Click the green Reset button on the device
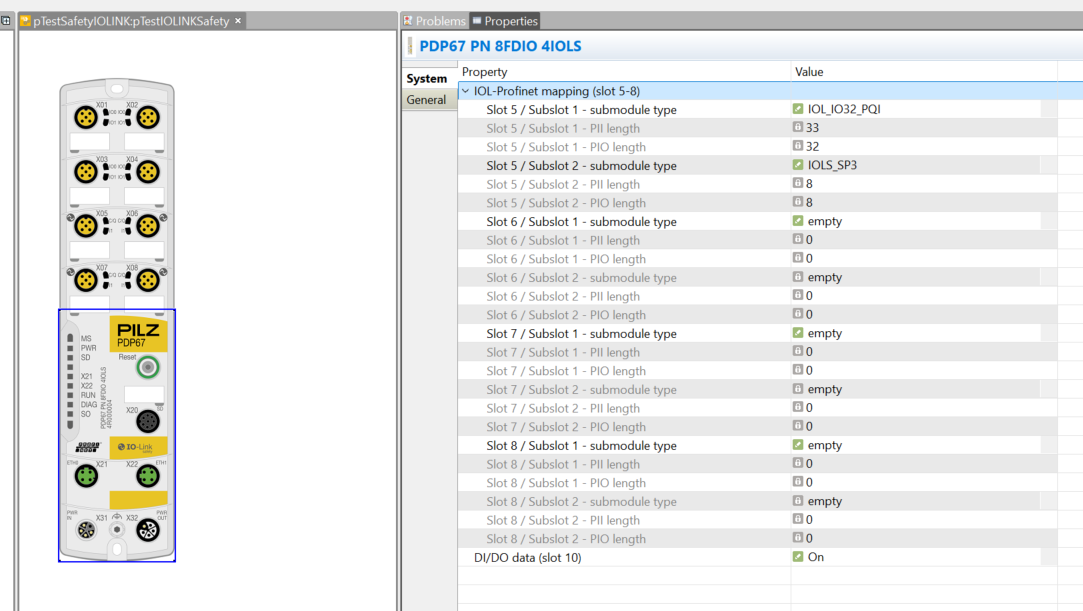Screen dimensions: 1083x611 (147, 367)
